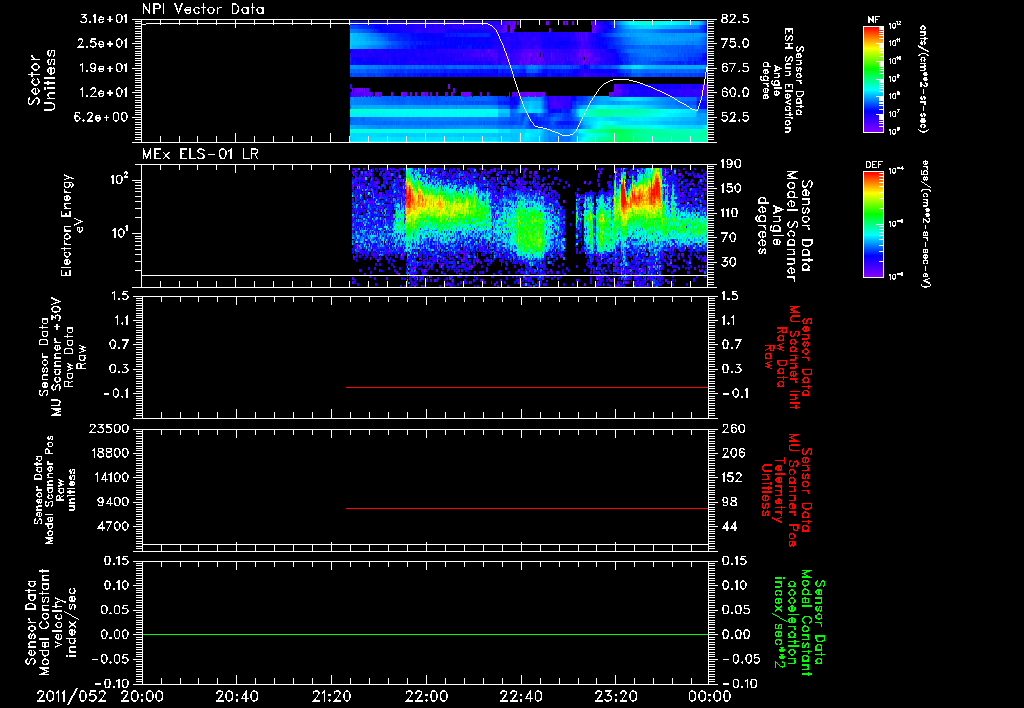Click the ELS electron energy spectrogram
Image resolution: width=1024 pixels, height=708 pixels.
(x=529, y=227)
